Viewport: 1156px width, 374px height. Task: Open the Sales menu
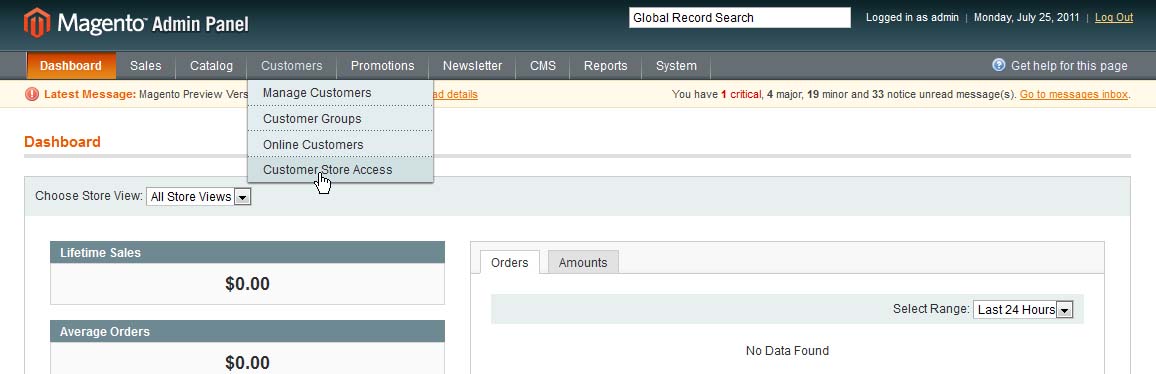click(145, 66)
